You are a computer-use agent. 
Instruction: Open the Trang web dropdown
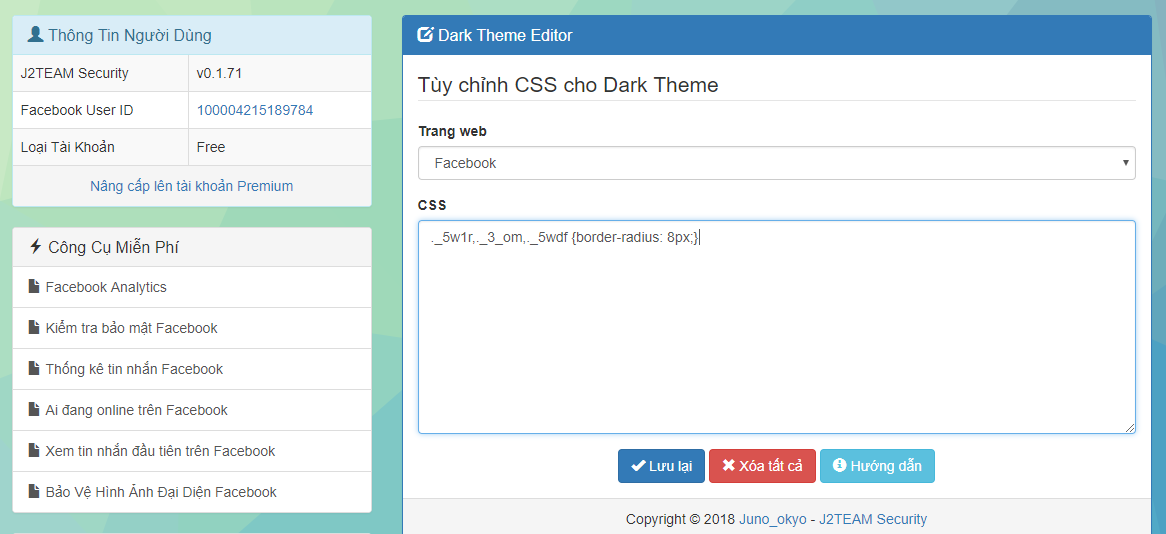pyautogui.click(x=776, y=163)
